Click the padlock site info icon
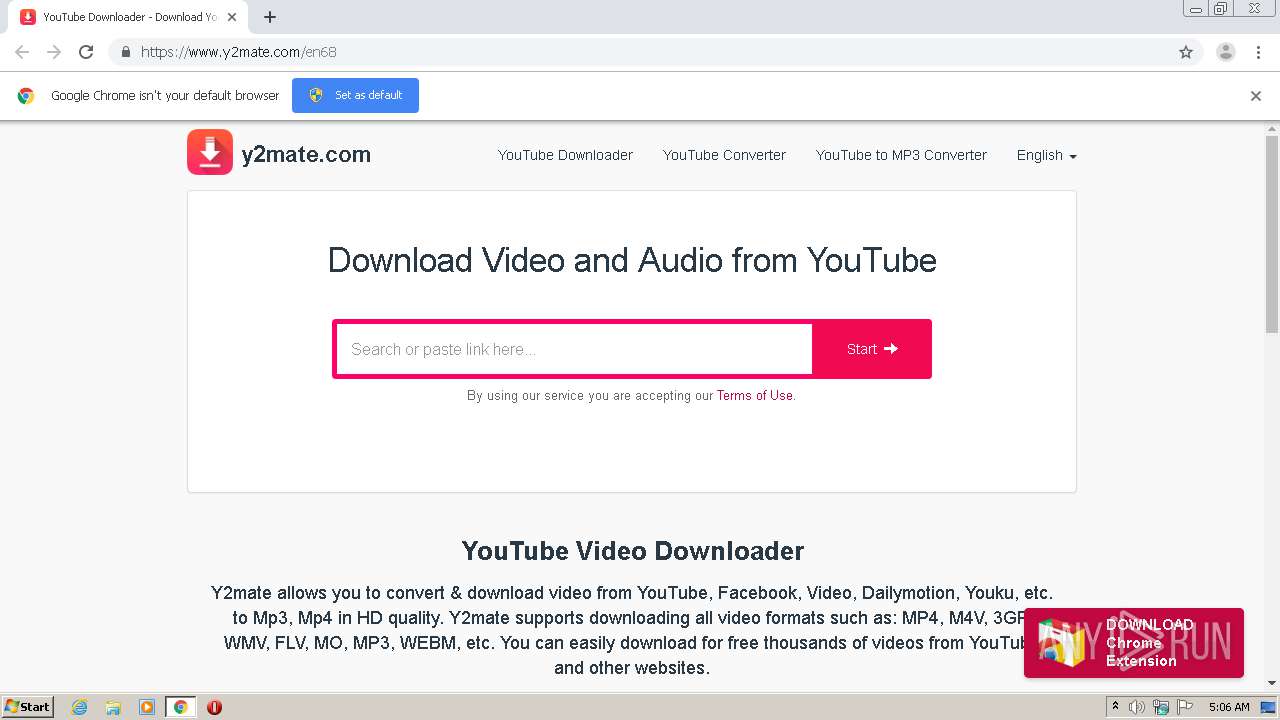The image size is (1280, 720). tap(125, 52)
